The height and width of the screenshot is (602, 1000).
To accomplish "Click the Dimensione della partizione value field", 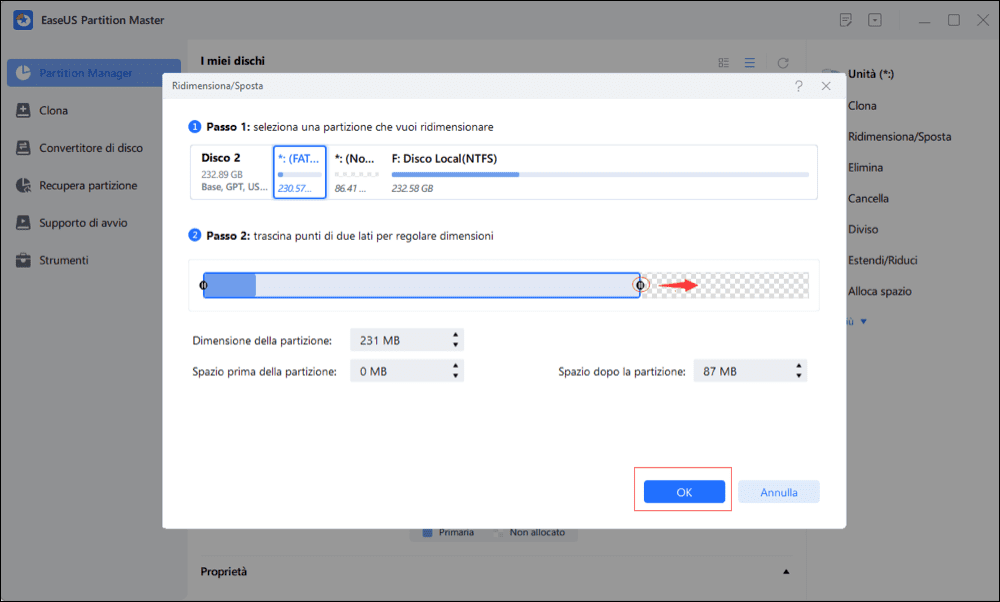I will (x=399, y=341).
